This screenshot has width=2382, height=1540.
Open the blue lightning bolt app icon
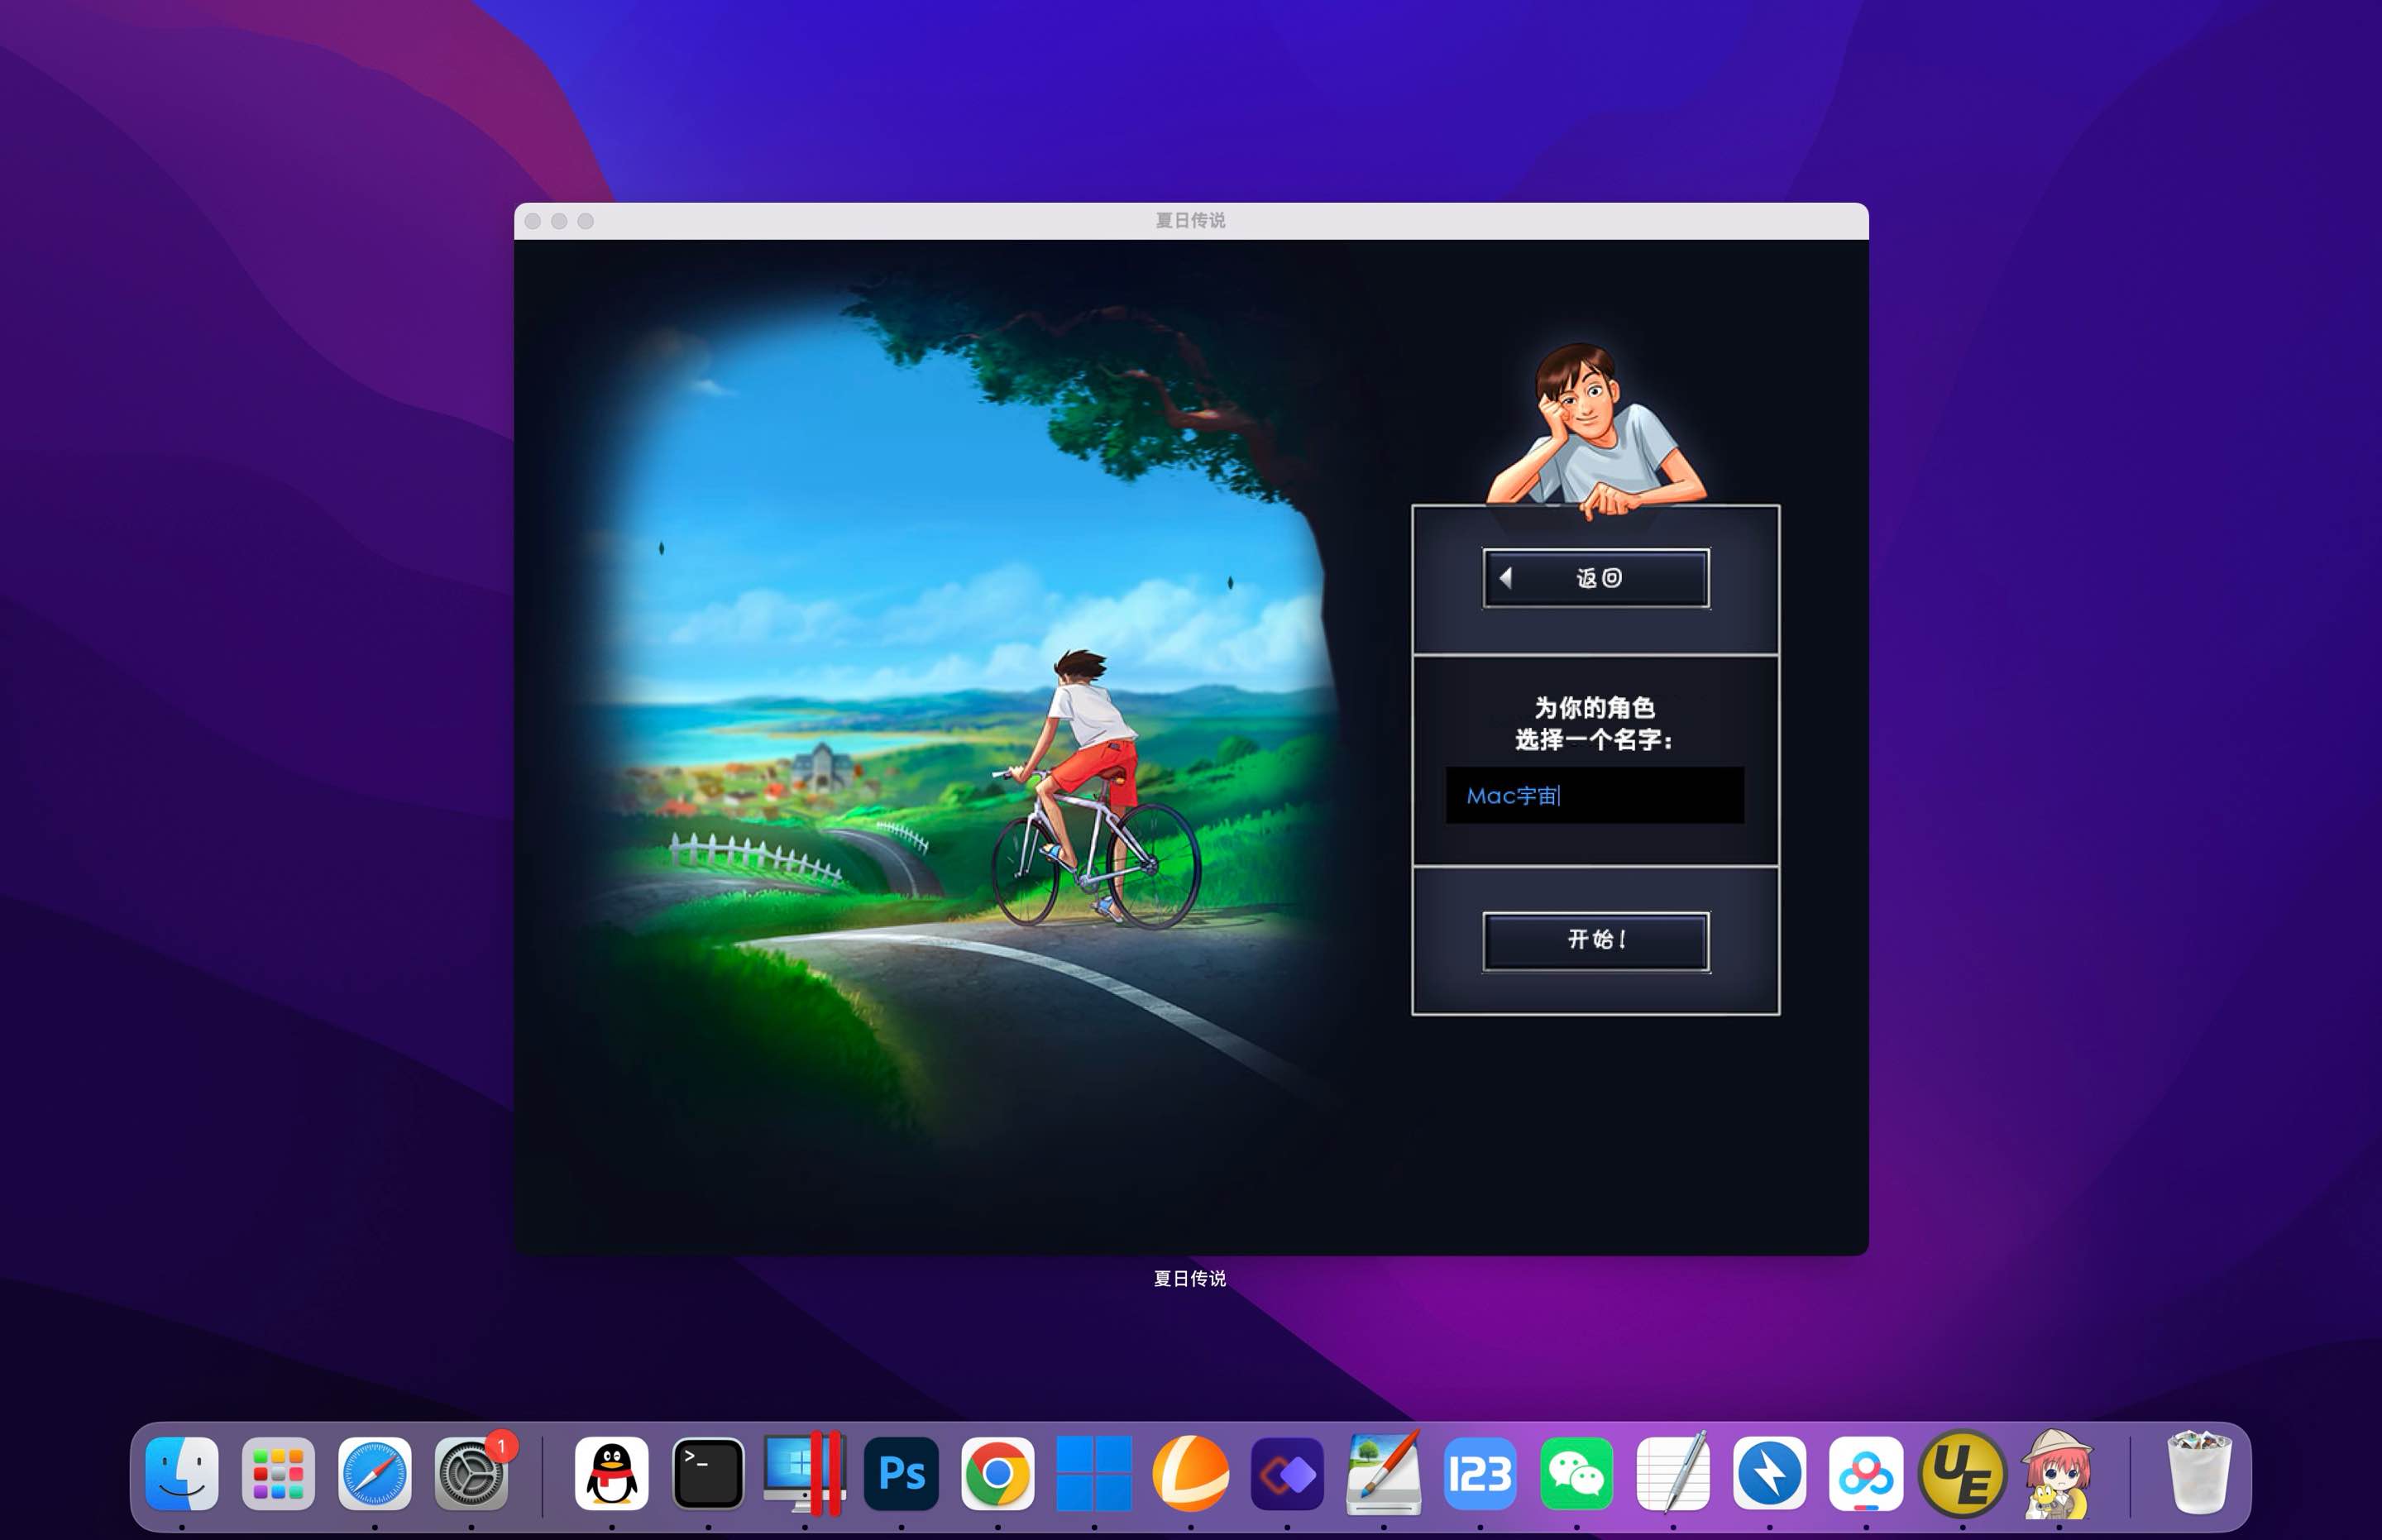point(1770,1474)
